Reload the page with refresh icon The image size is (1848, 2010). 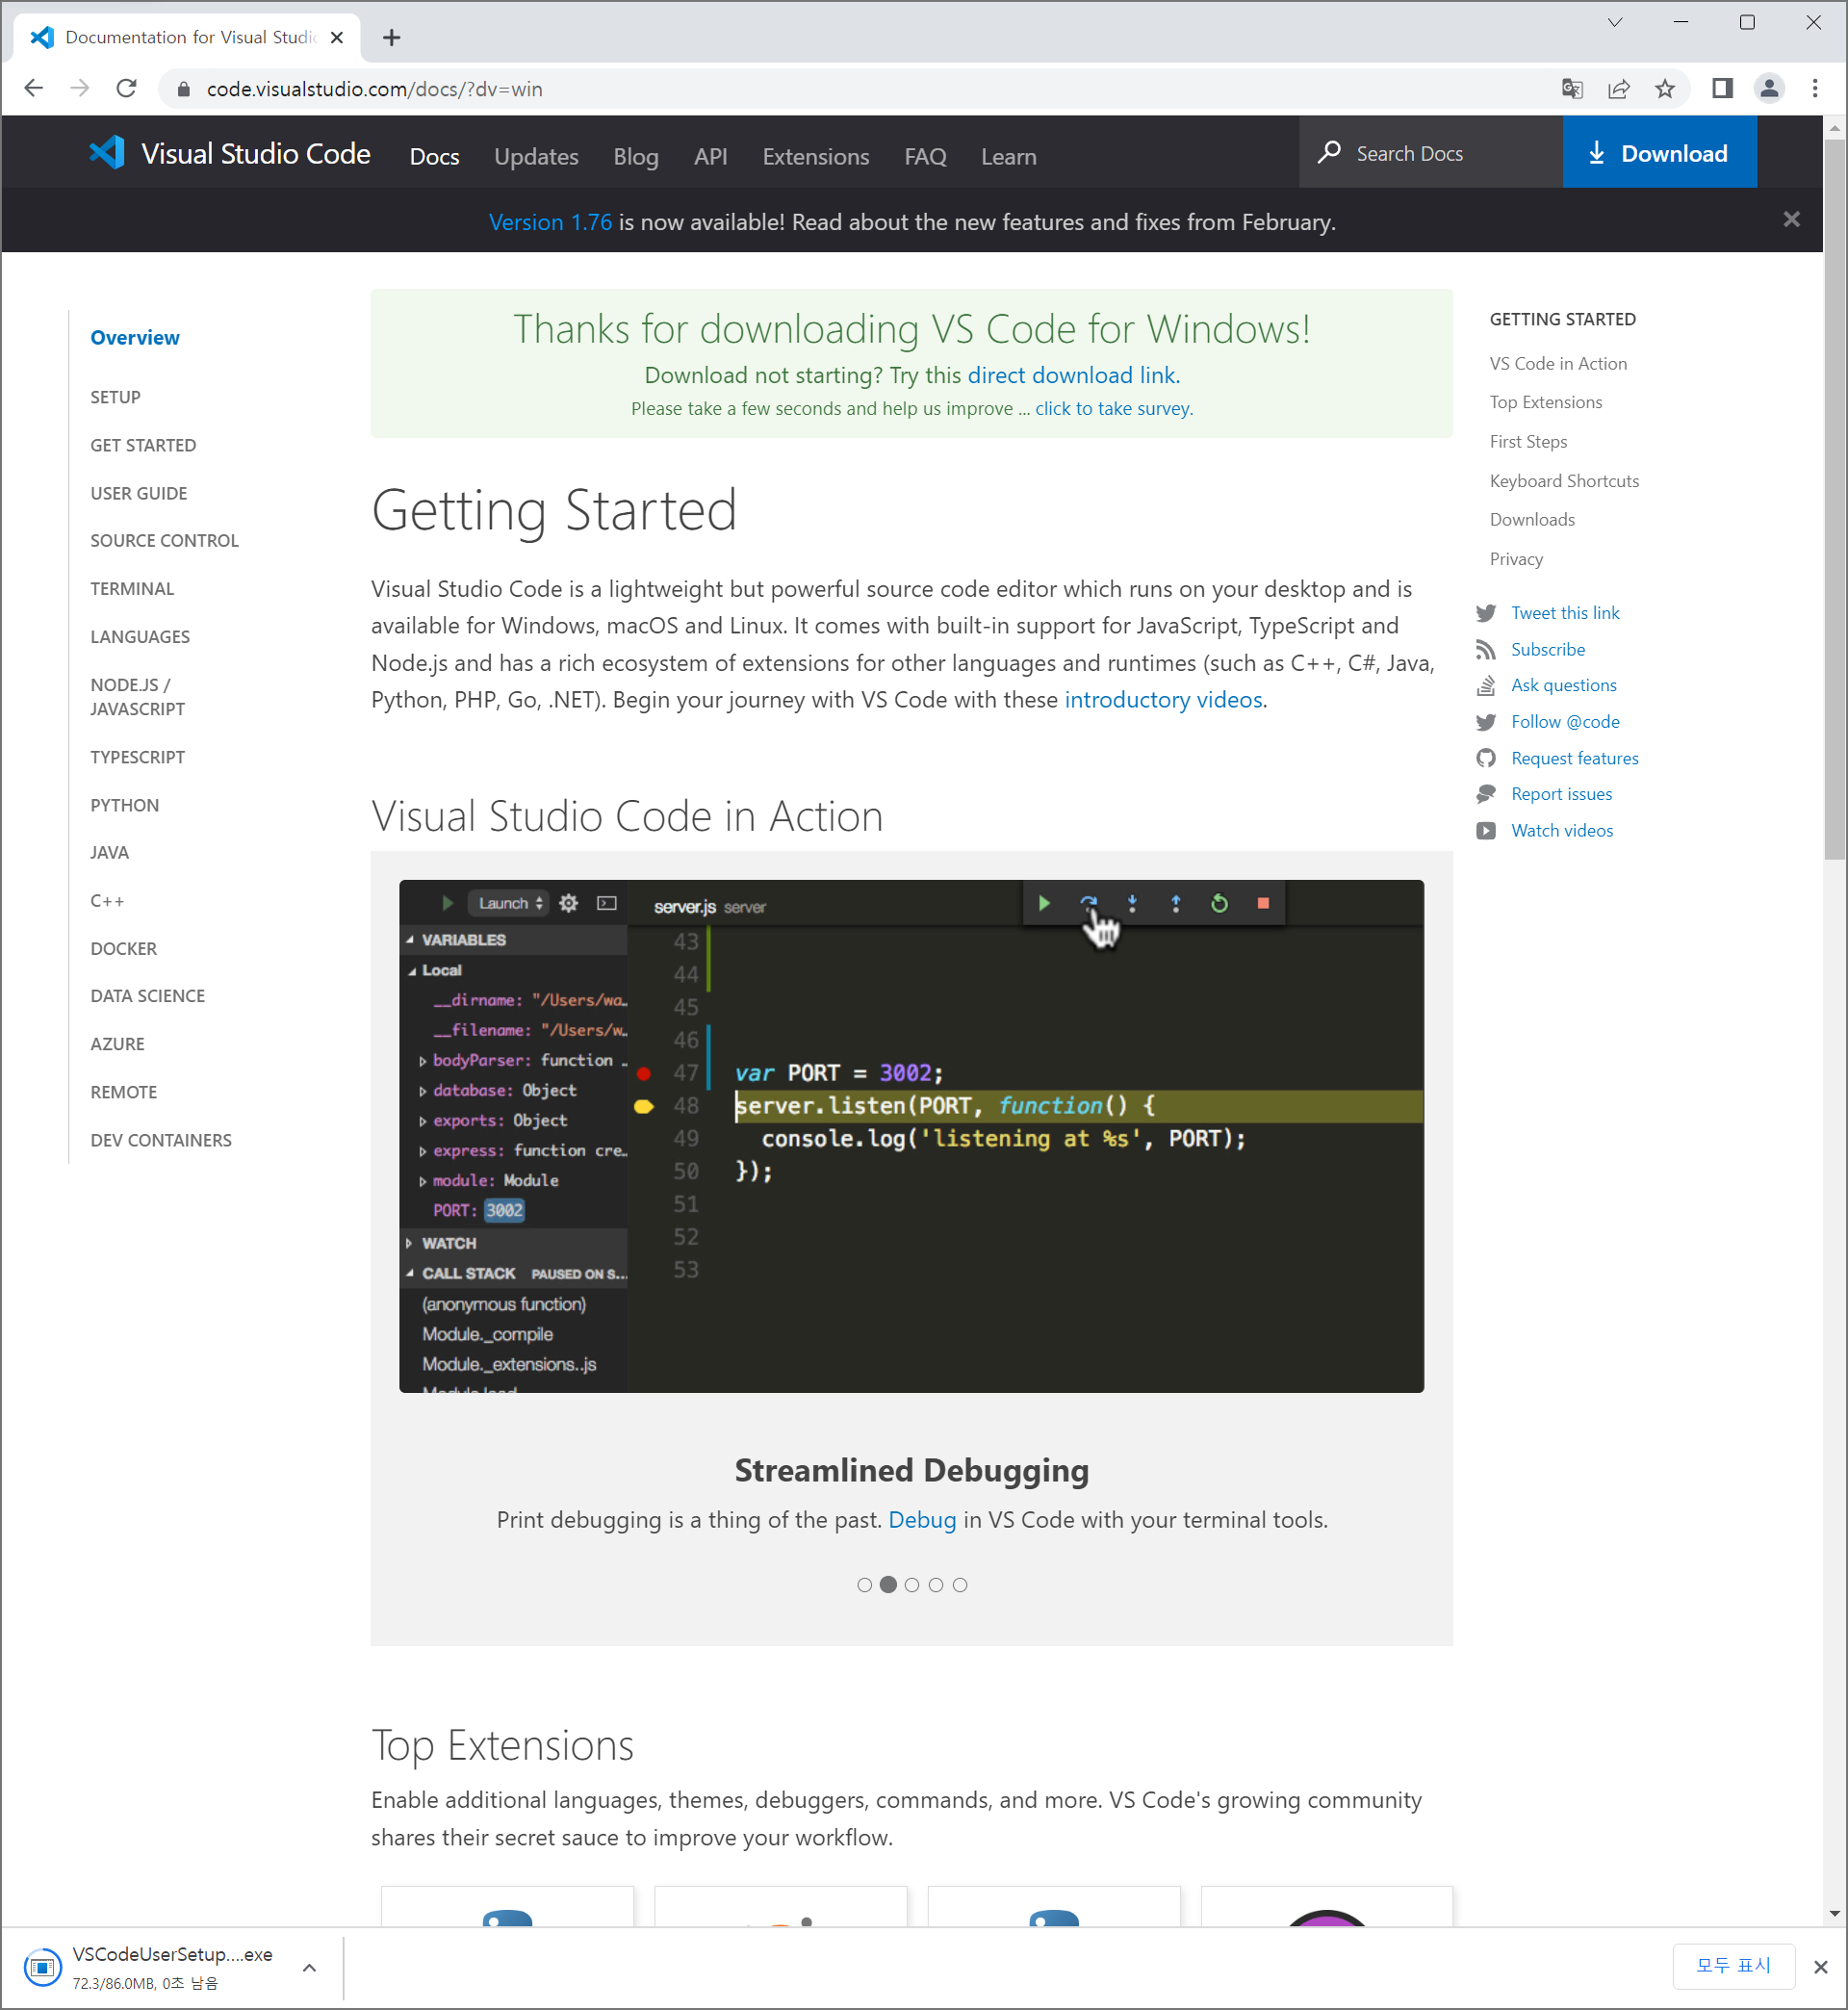point(126,89)
